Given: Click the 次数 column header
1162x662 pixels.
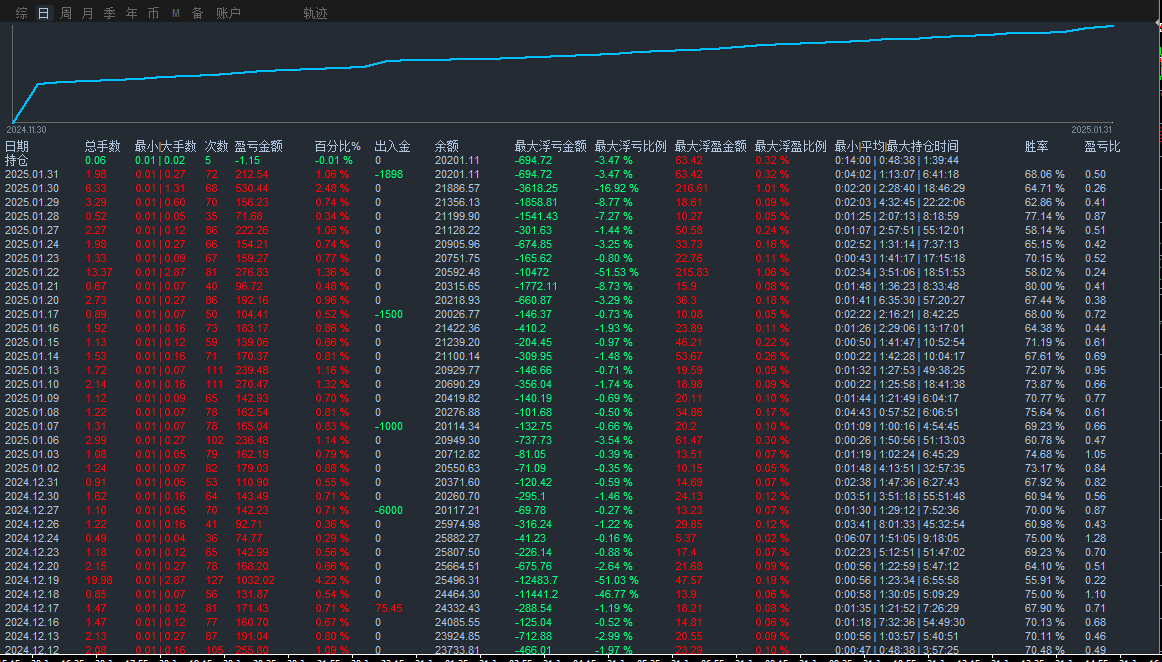Looking at the screenshot, I should (216, 146).
